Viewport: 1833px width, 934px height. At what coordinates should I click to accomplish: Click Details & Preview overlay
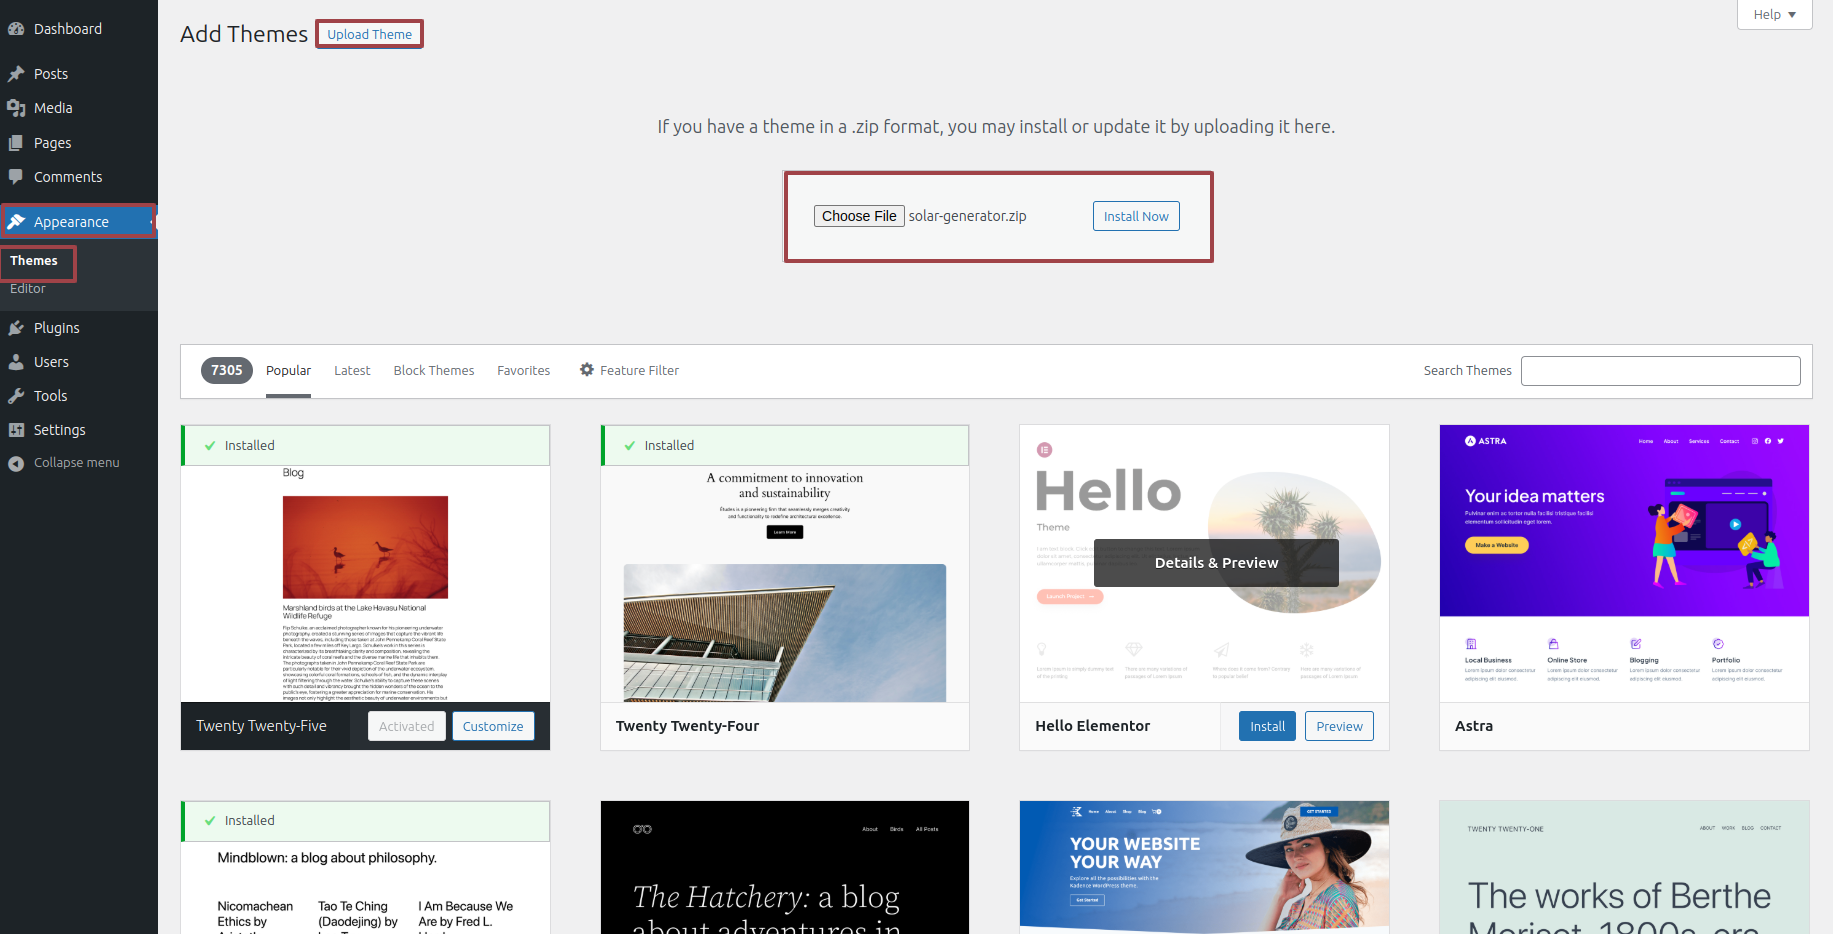click(1216, 563)
